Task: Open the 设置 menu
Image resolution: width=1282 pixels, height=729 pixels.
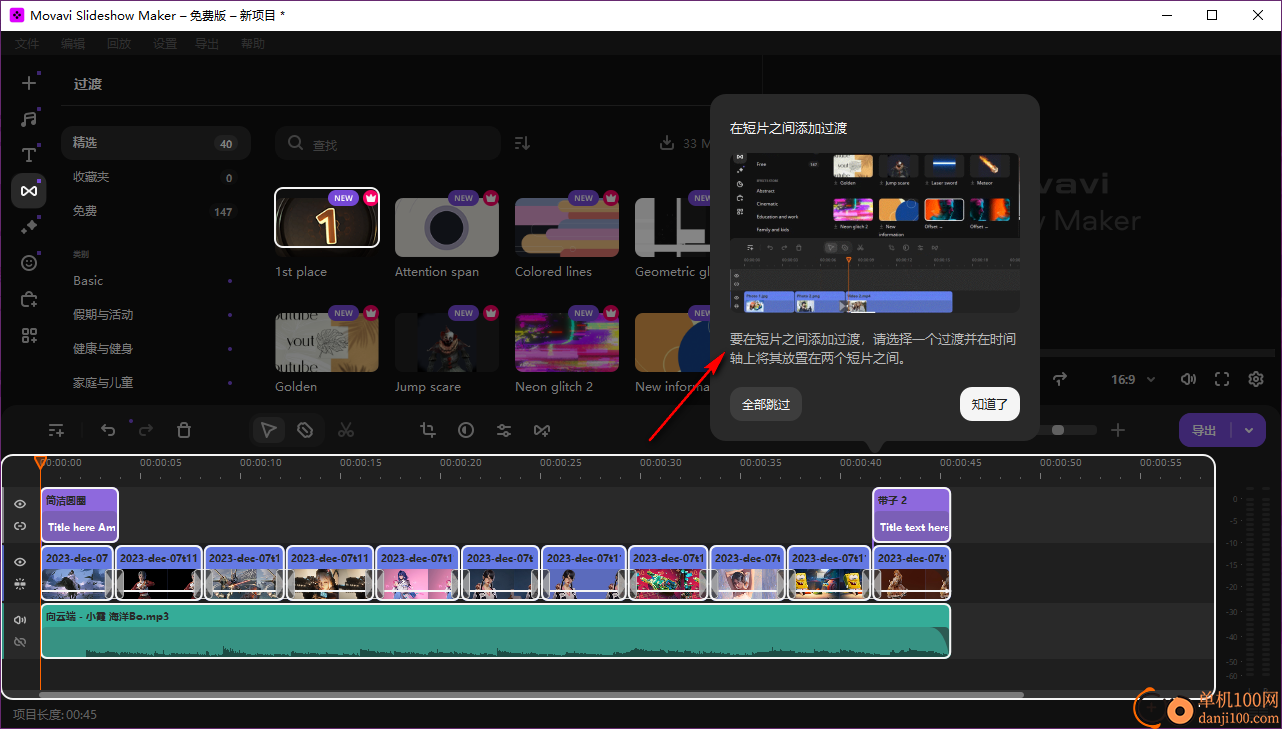Action: pos(165,44)
